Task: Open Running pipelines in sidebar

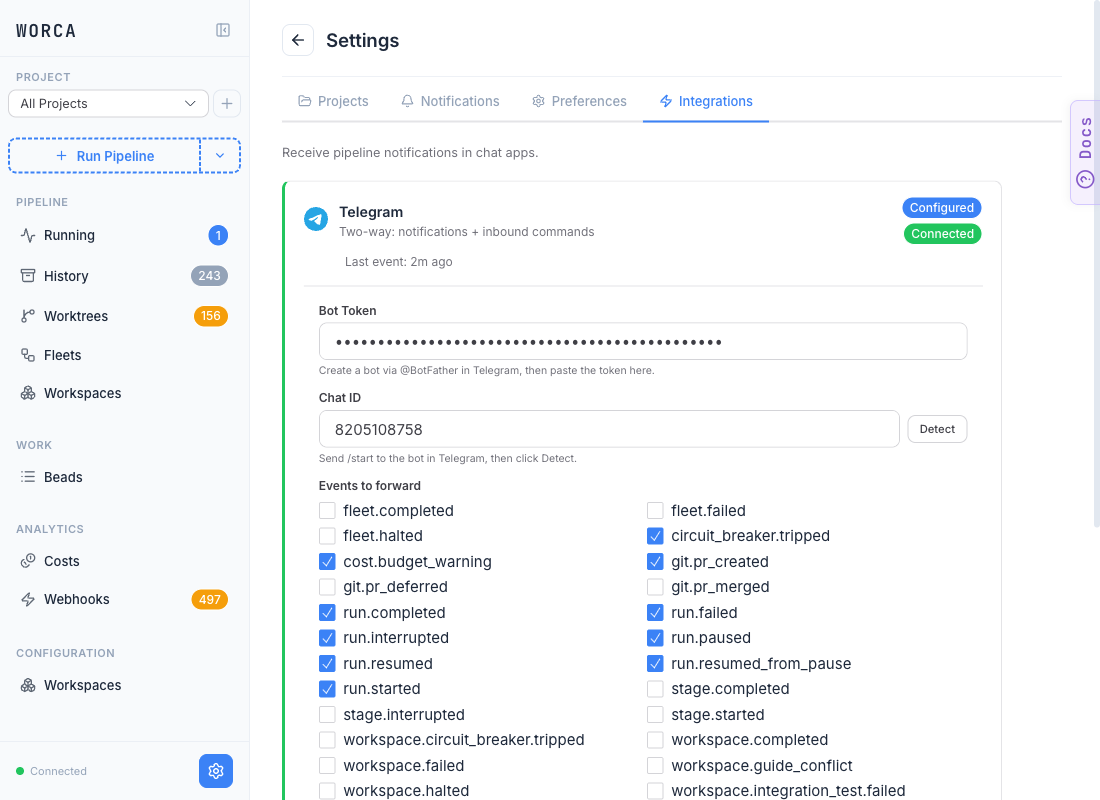Action: click(x=124, y=235)
